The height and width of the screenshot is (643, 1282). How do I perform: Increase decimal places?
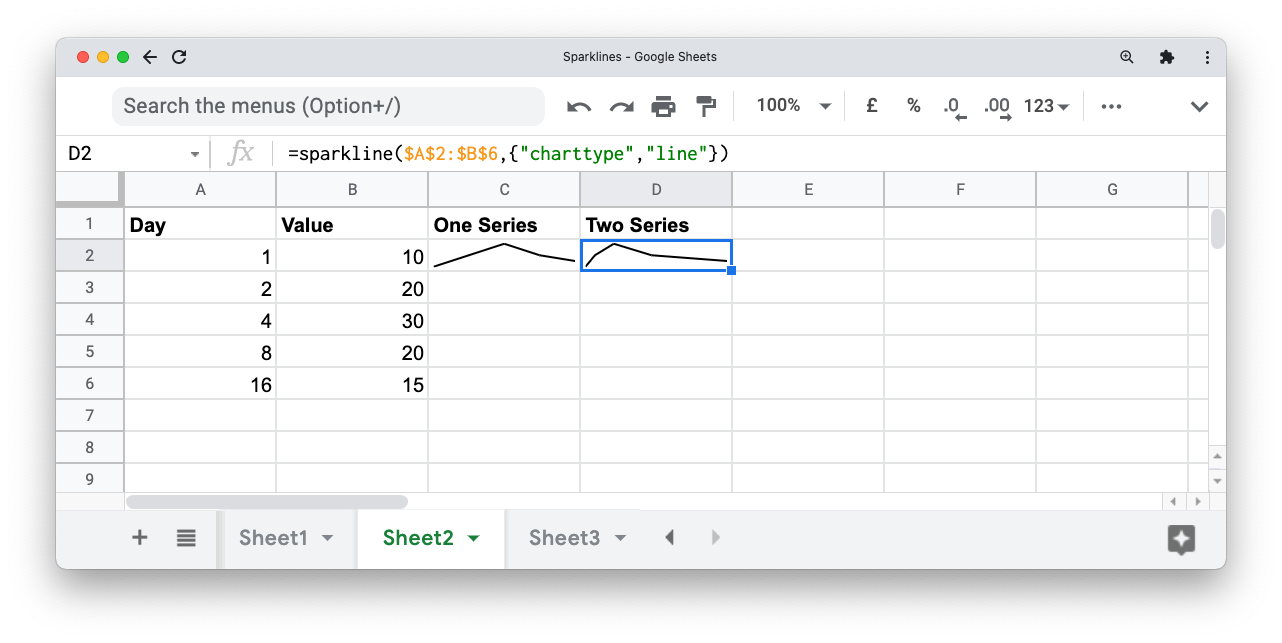pyautogui.click(x=996, y=105)
